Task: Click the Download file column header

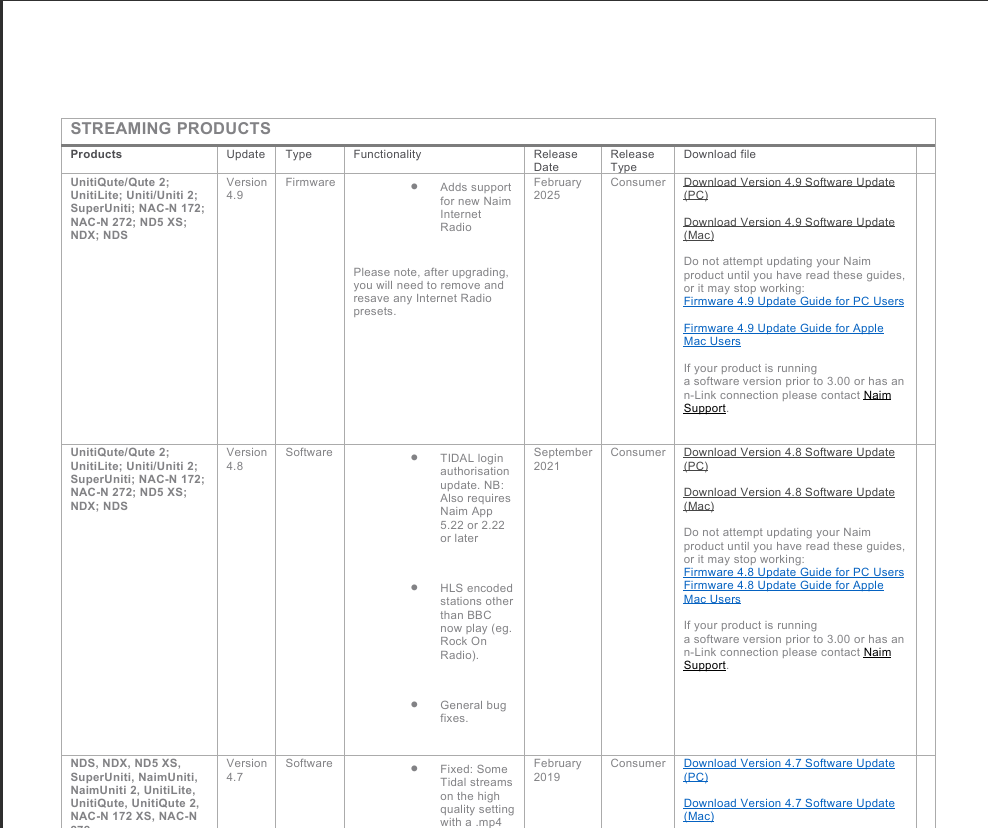Action: tap(719, 155)
